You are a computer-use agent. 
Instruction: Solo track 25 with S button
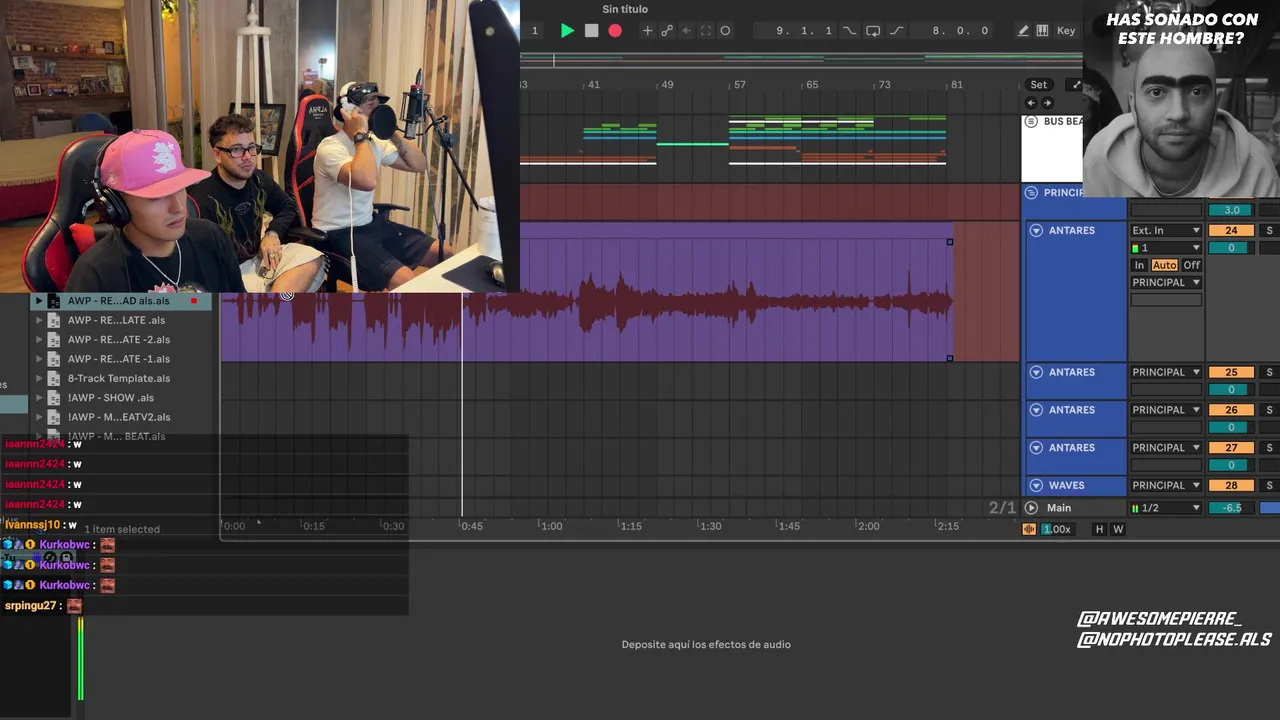[1269, 372]
